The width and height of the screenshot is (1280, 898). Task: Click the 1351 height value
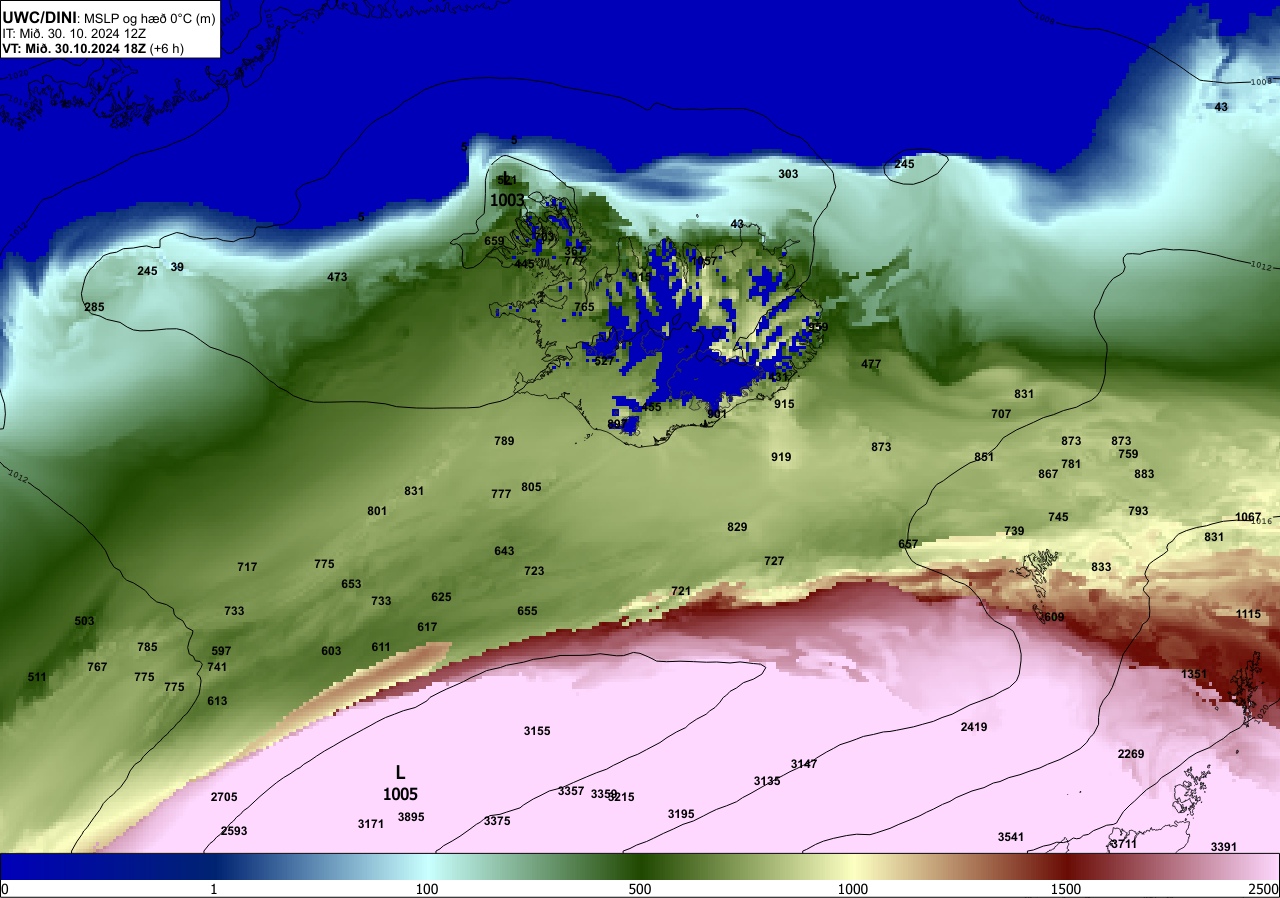point(1194,674)
